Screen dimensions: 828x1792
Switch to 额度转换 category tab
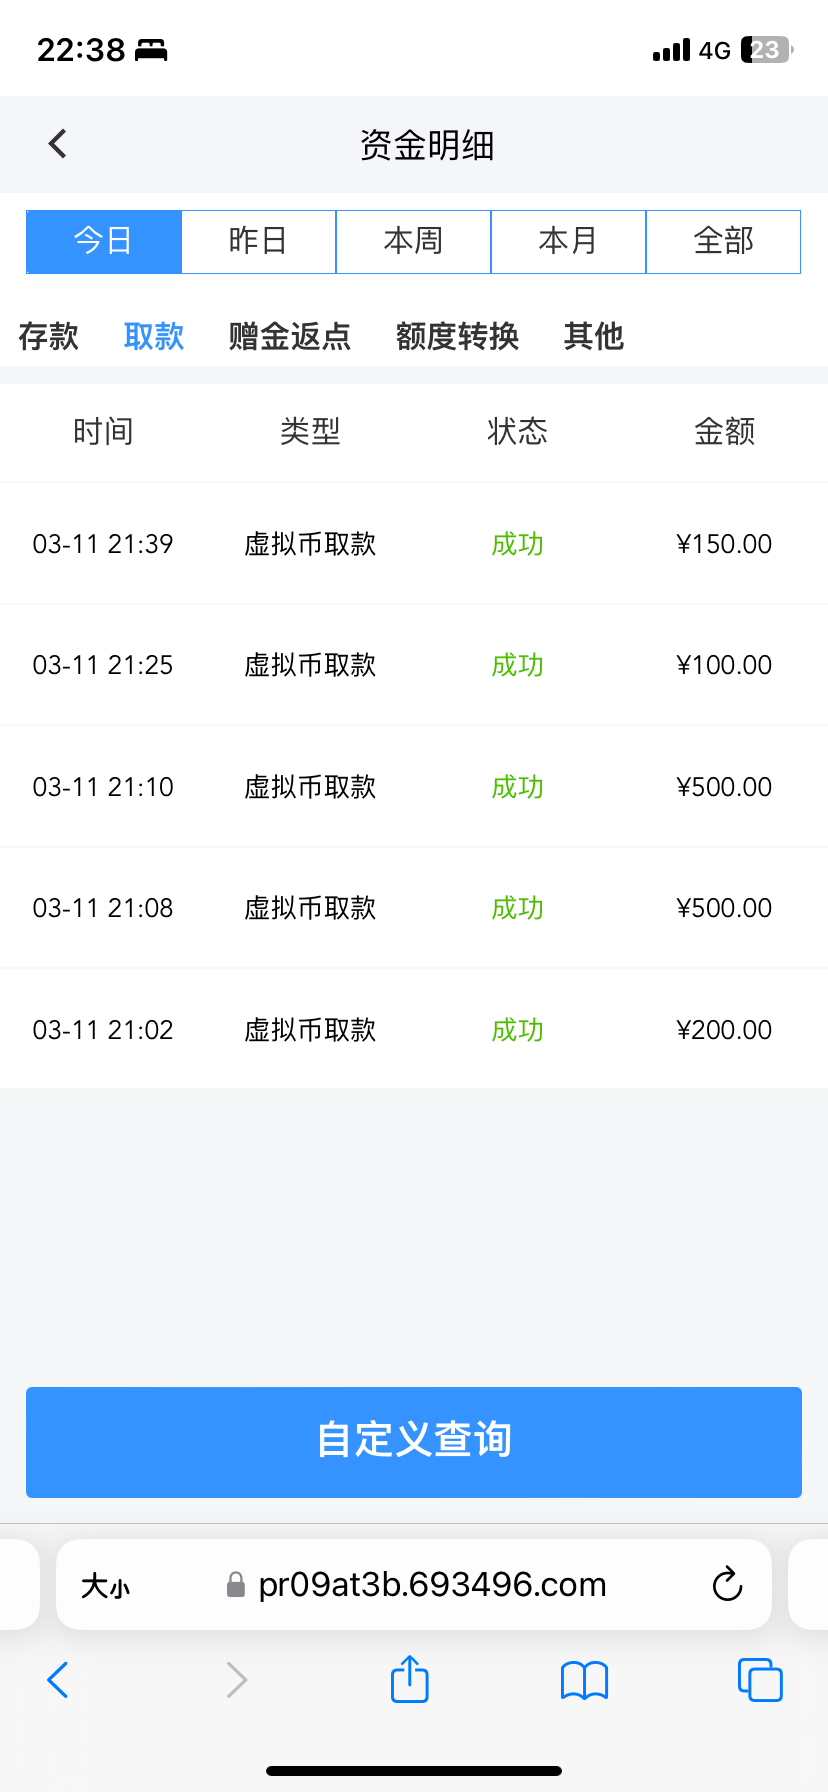click(x=457, y=336)
